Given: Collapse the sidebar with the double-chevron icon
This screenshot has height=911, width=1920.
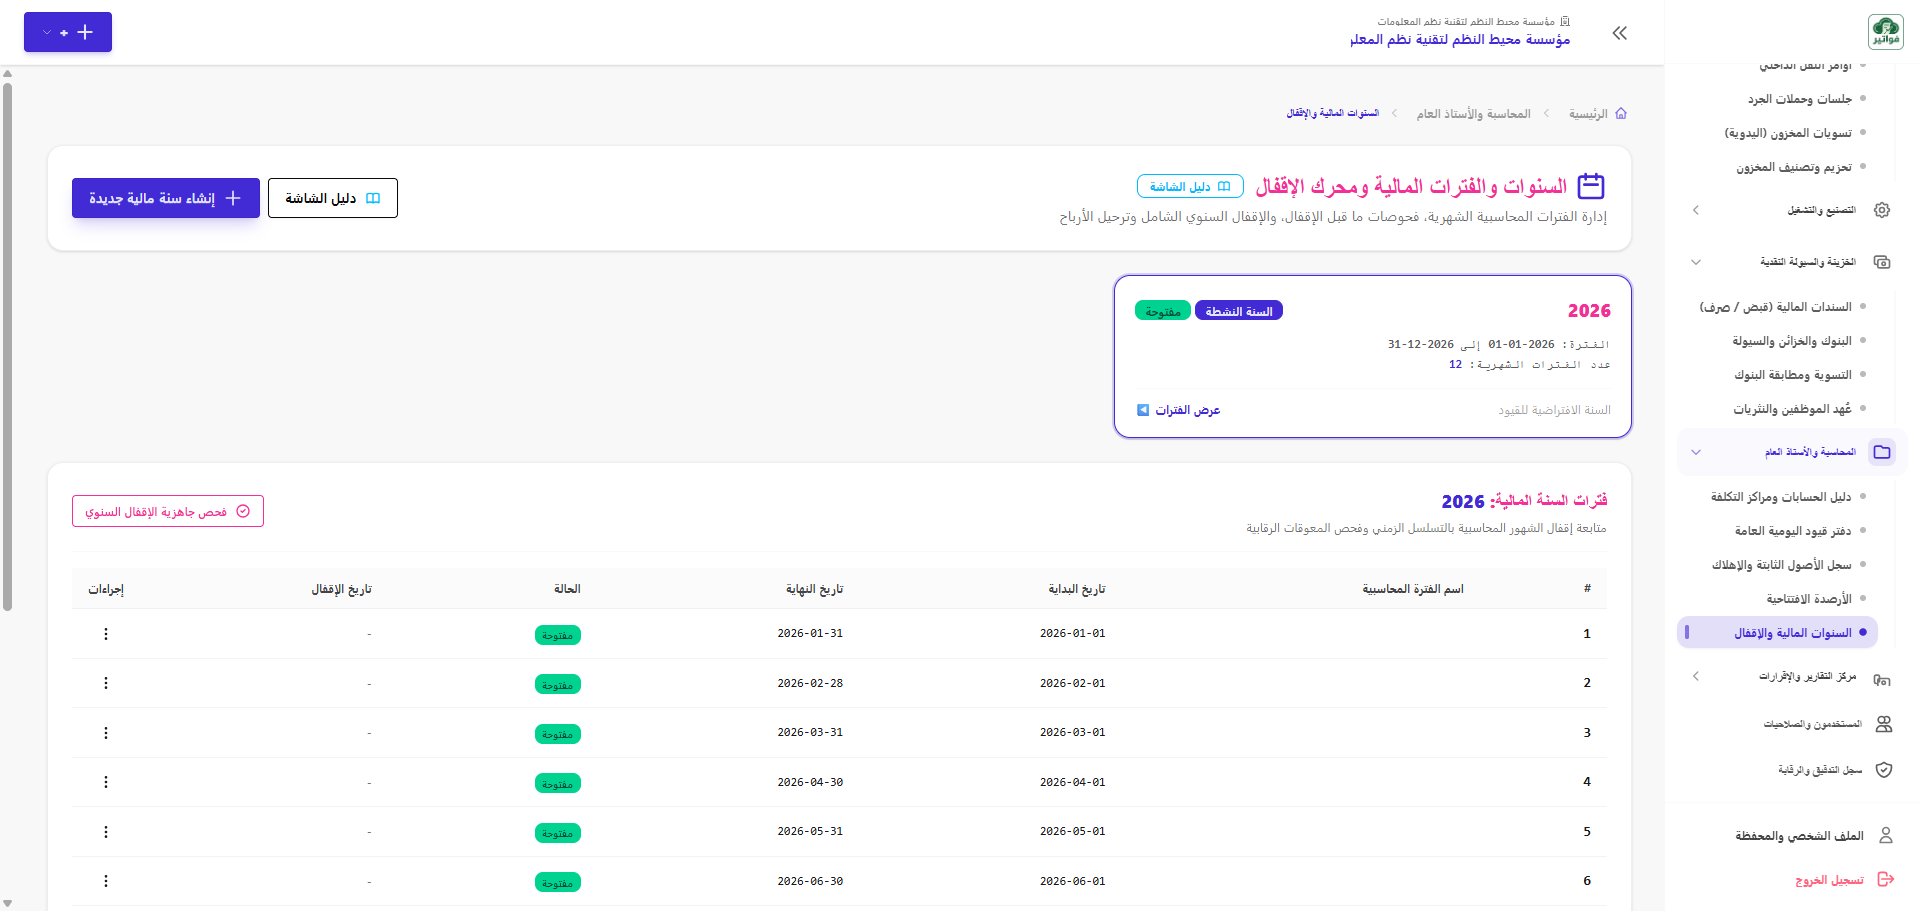Looking at the screenshot, I should (x=1620, y=33).
